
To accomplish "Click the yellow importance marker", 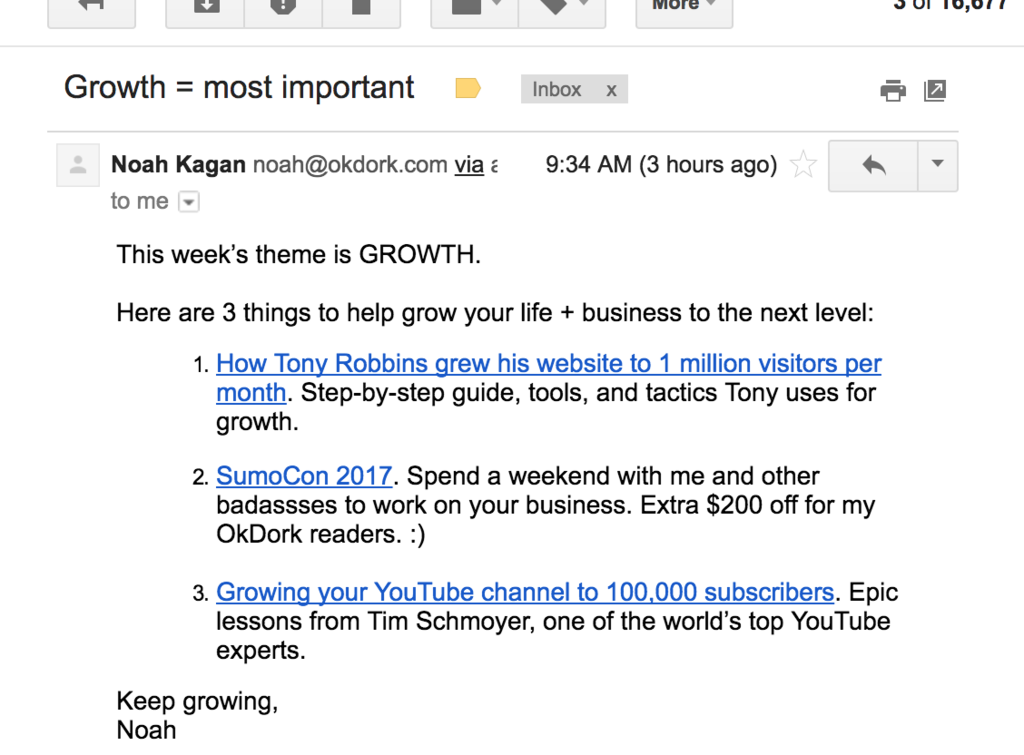I will [x=468, y=88].
